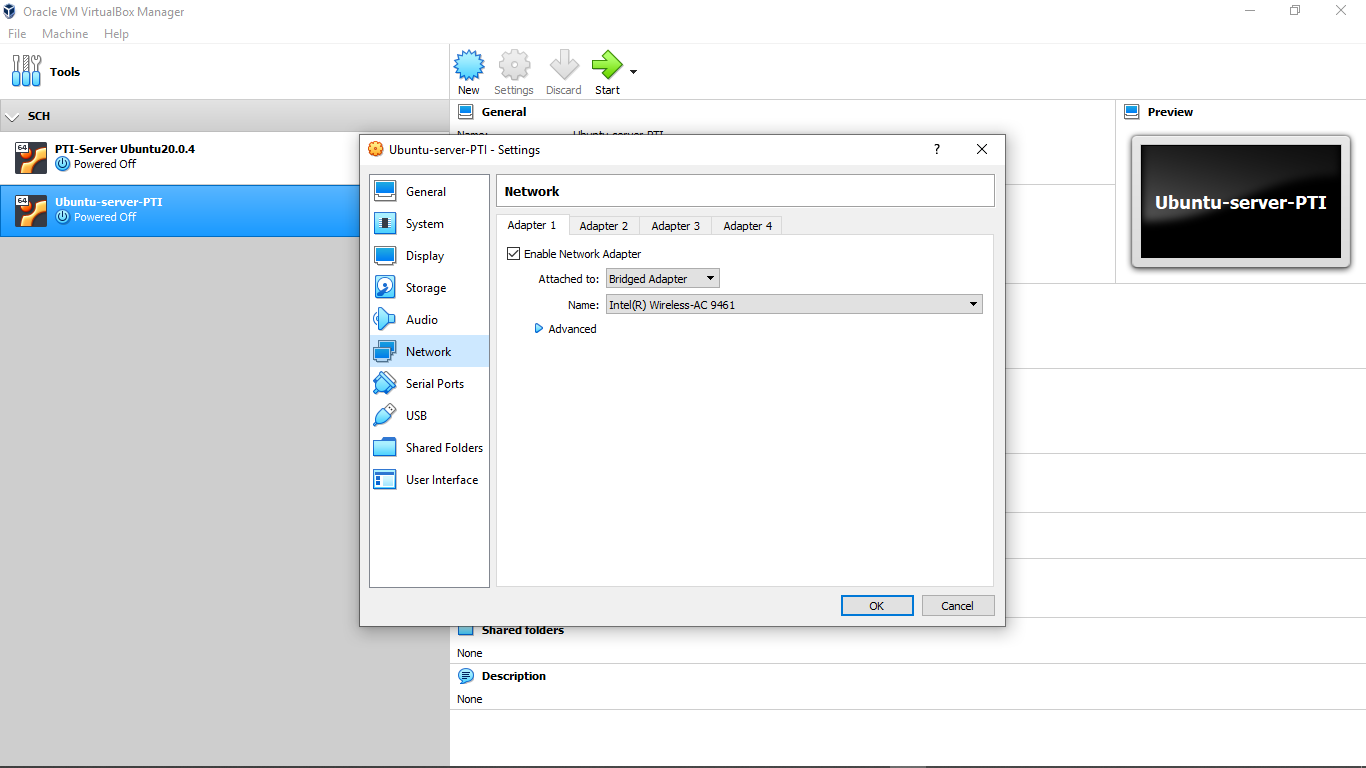Viewport: 1366px width, 768px height.
Task: Switch to Adapter 4 tab
Action: (x=748, y=226)
